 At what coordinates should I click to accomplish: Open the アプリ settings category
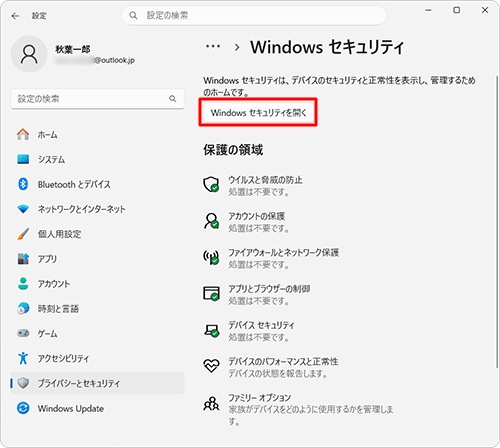click(97, 259)
